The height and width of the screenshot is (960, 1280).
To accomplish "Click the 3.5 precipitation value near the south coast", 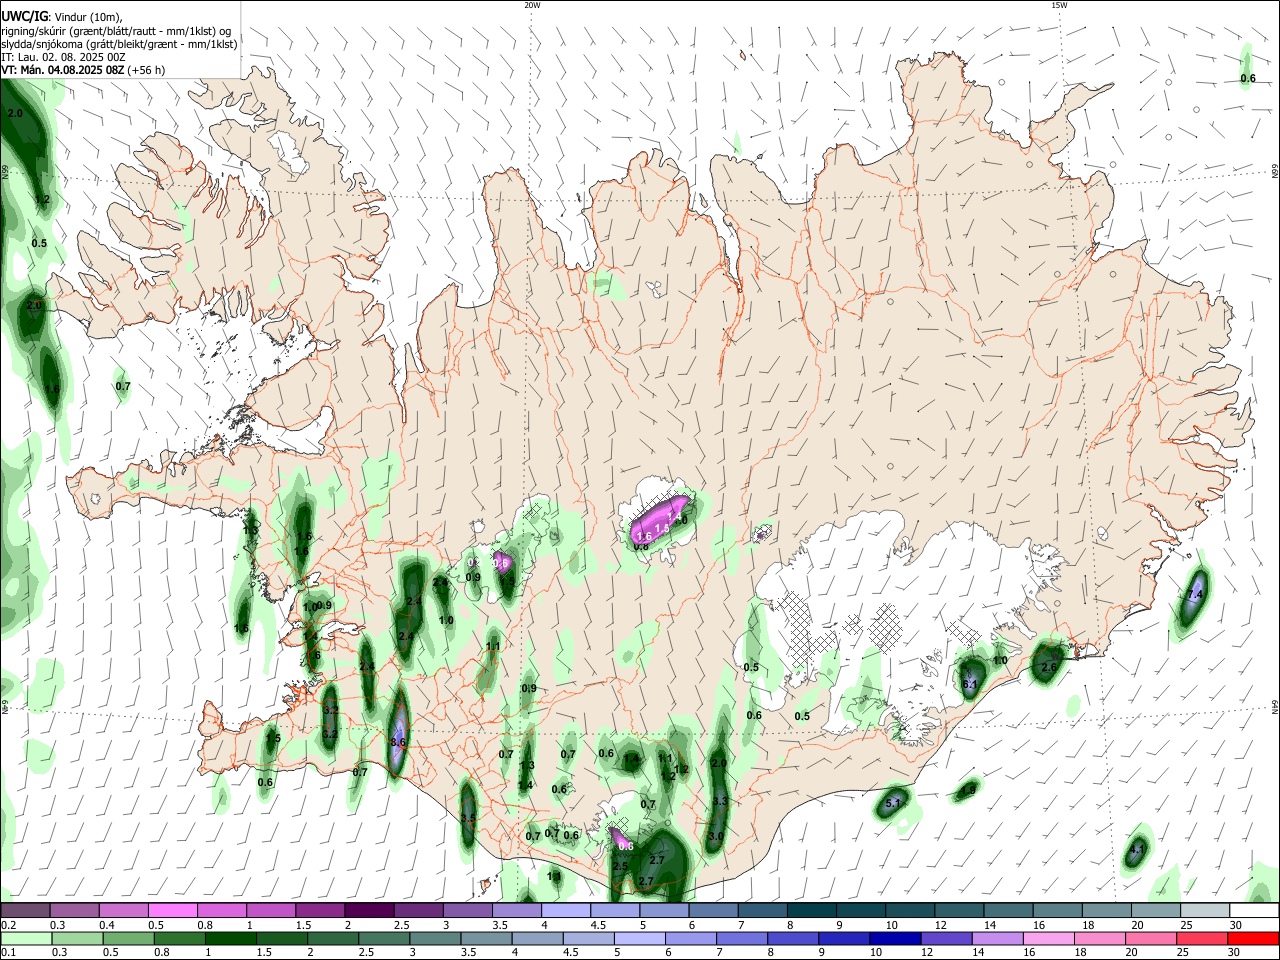I will click(x=467, y=819).
